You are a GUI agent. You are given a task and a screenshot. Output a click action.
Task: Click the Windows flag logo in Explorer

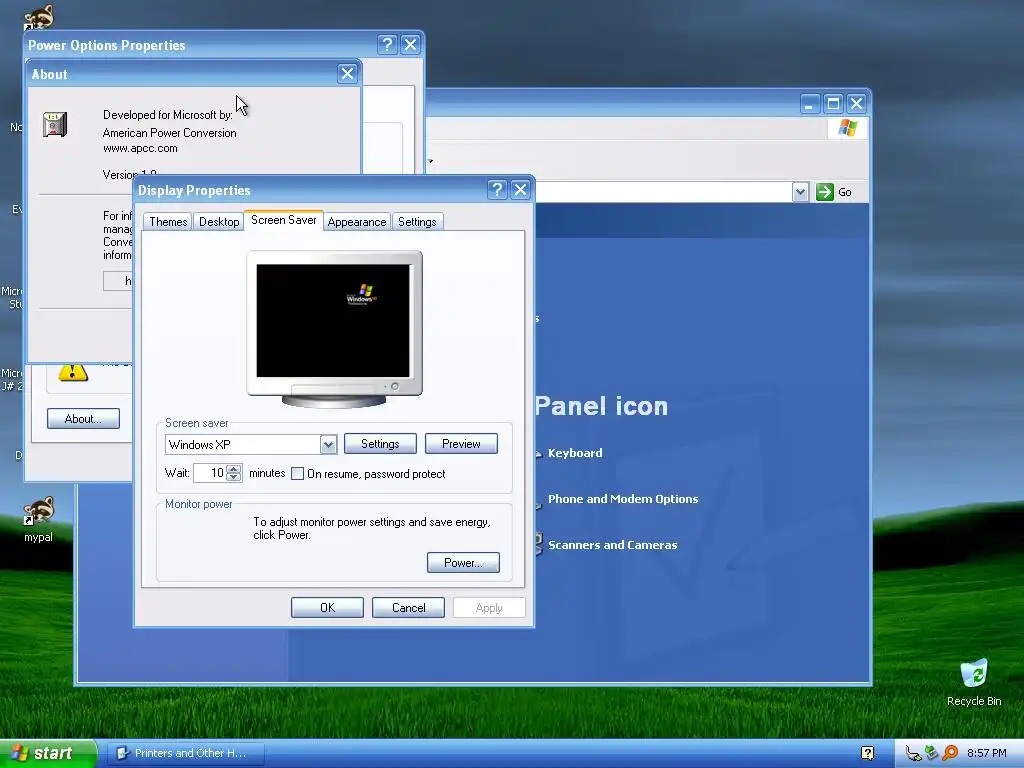tap(848, 128)
